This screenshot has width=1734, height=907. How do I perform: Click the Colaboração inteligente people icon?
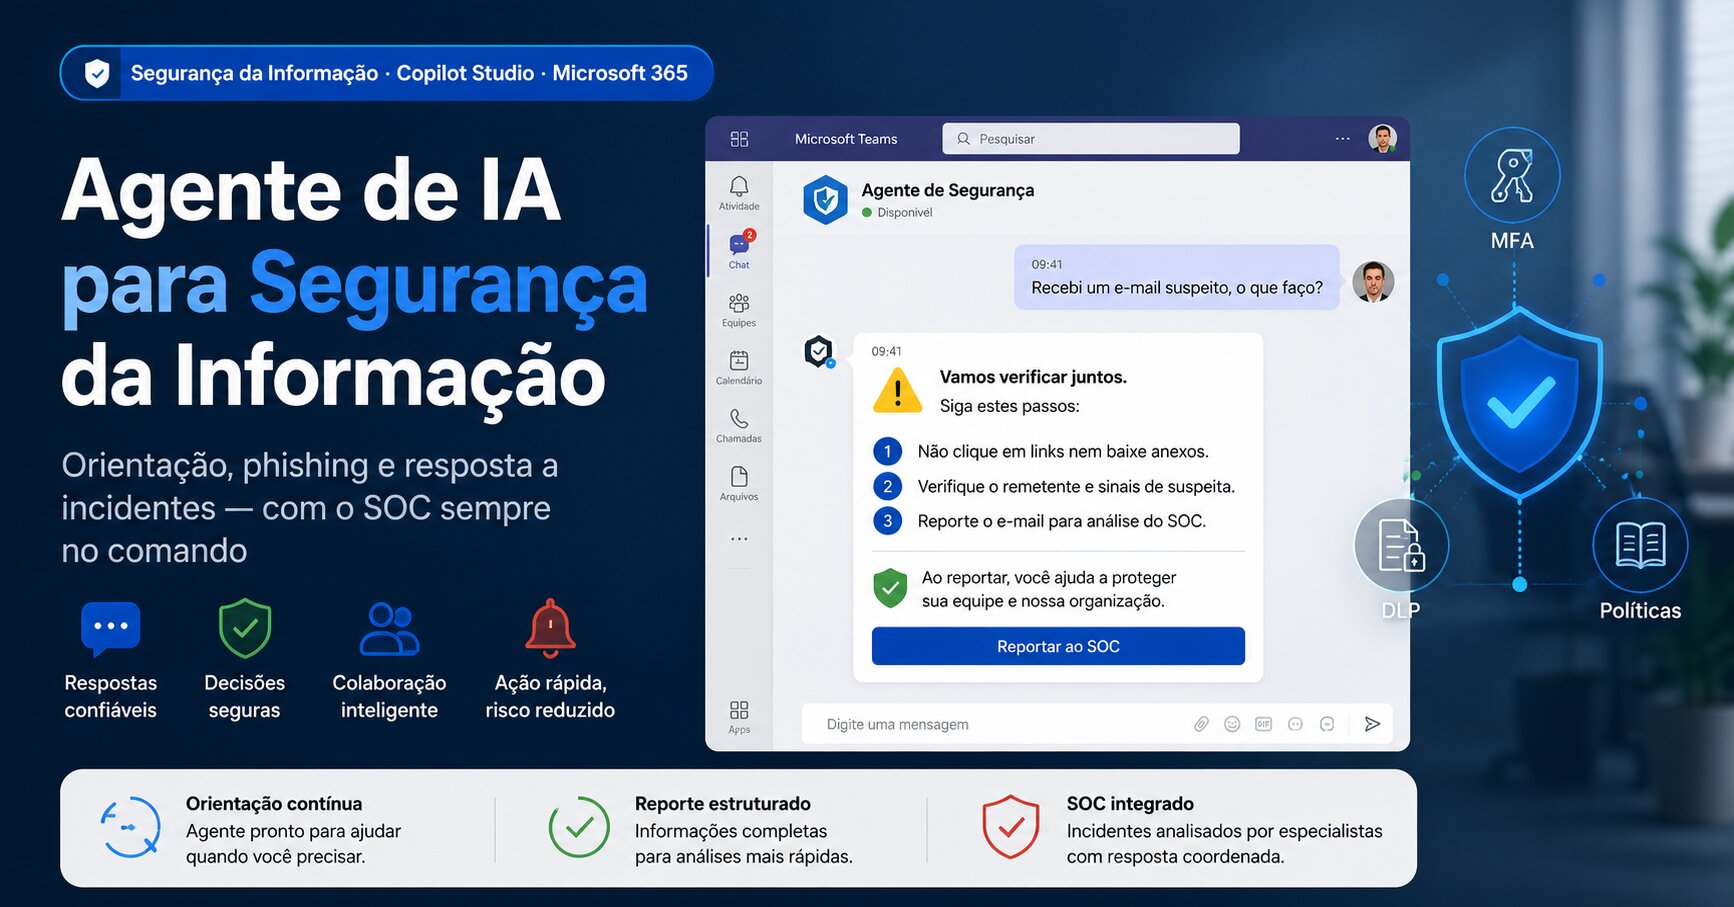(389, 628)
